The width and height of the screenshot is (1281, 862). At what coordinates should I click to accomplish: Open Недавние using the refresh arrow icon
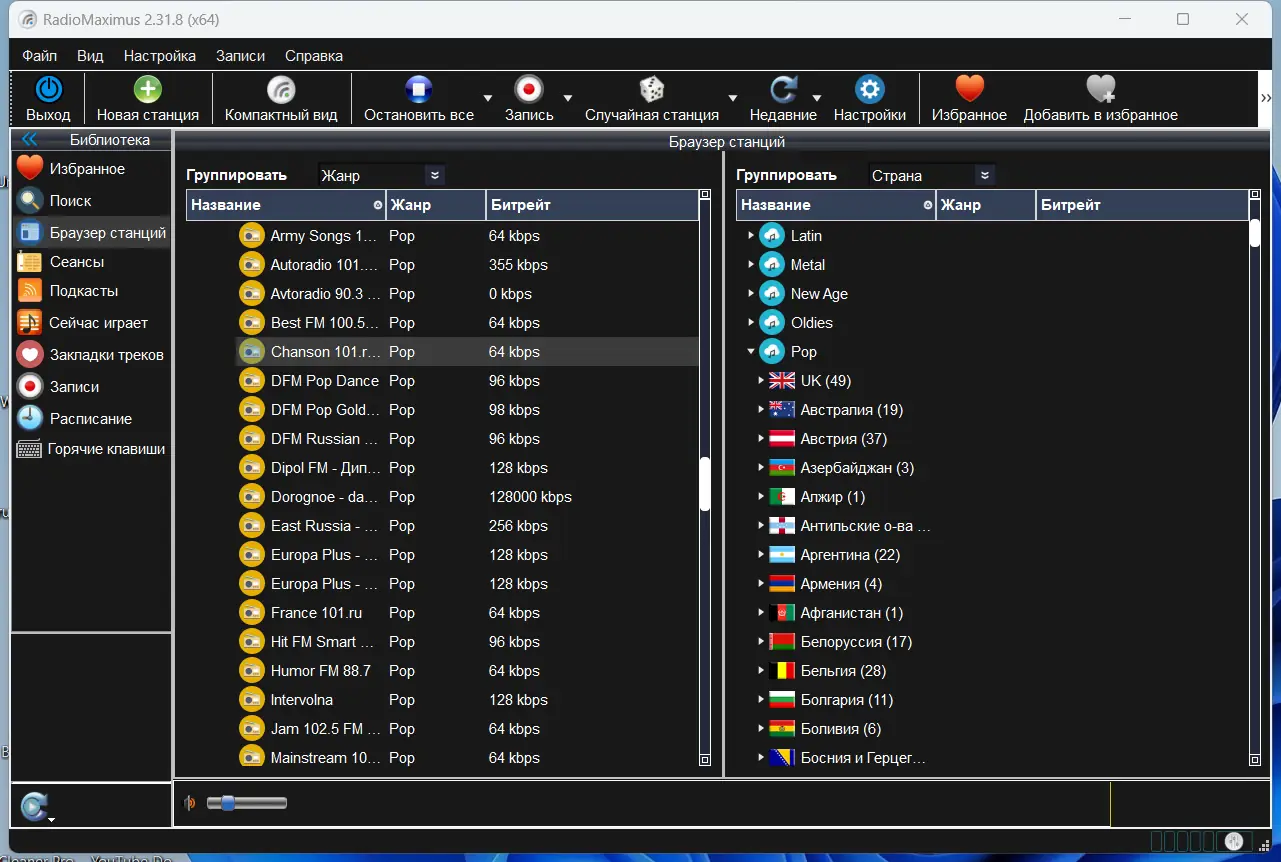pyautogui.click(x=783, y=90)
